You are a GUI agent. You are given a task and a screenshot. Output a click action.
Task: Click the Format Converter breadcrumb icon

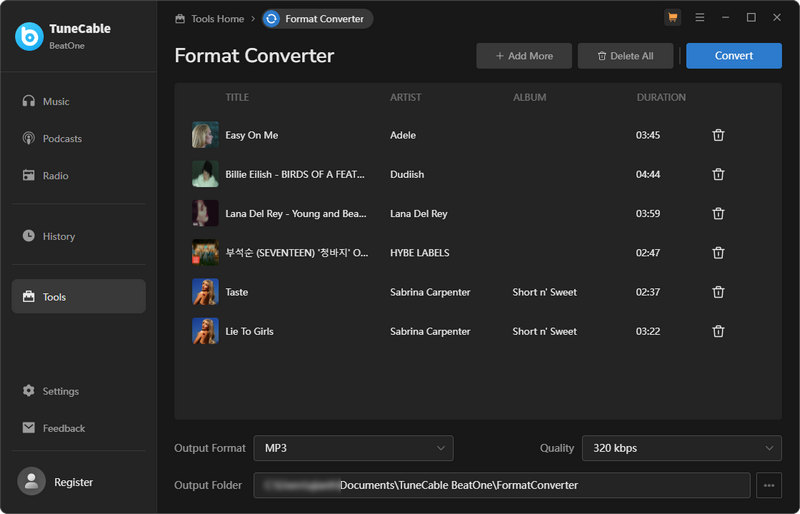coord(271,19)
